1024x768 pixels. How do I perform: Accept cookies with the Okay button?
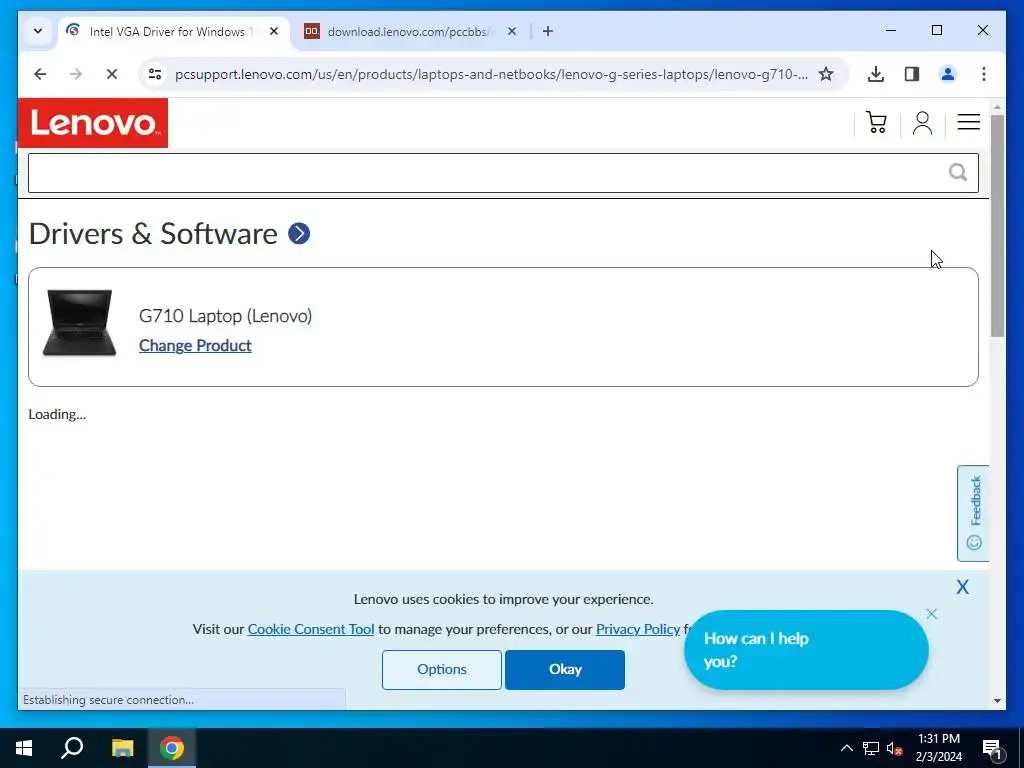pos(565,669)
